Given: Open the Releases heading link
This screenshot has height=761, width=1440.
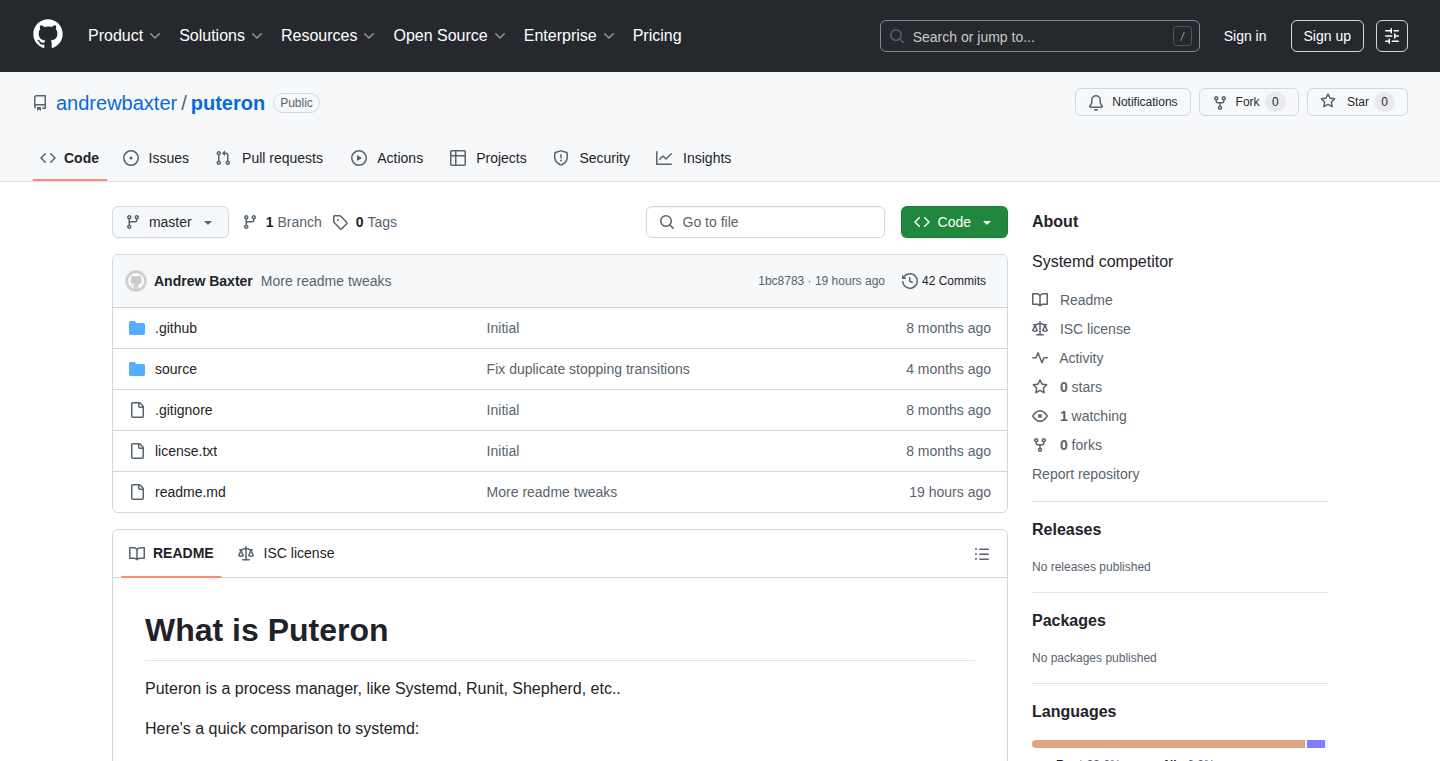Looking at the screenshot, I should click(1066, 529).
